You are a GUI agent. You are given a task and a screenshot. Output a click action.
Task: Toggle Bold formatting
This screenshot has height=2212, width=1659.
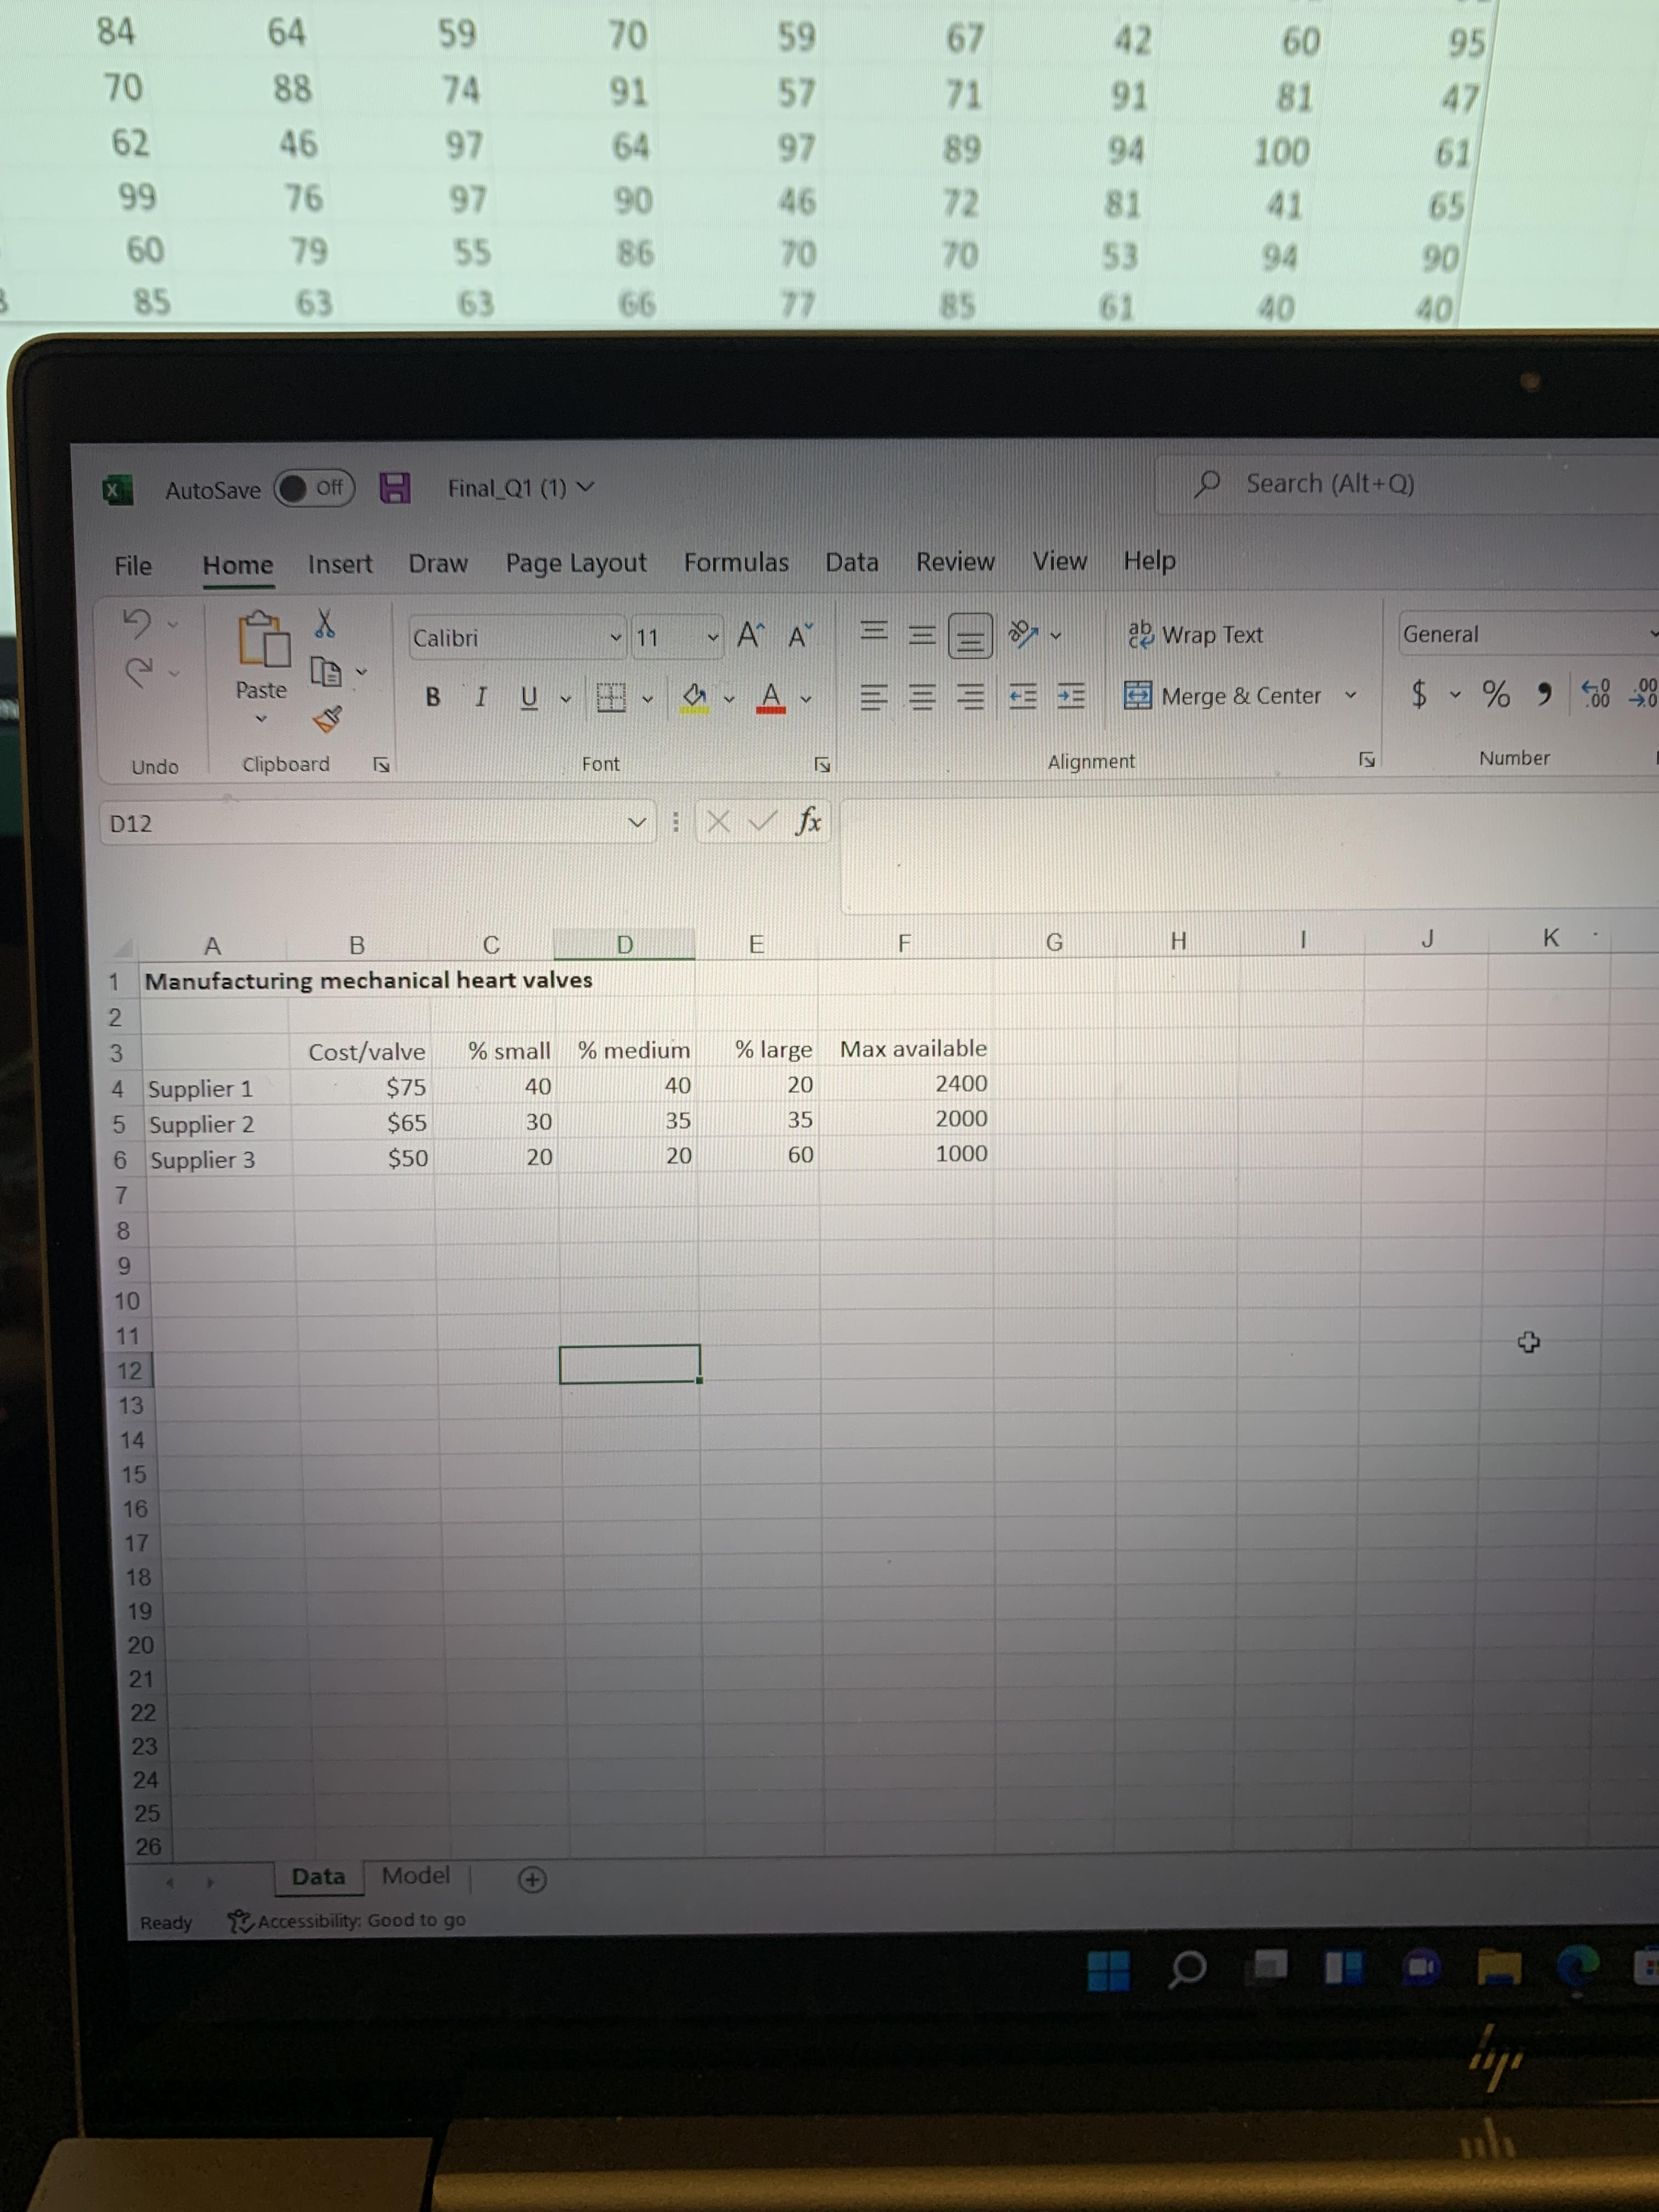[433, 697]
